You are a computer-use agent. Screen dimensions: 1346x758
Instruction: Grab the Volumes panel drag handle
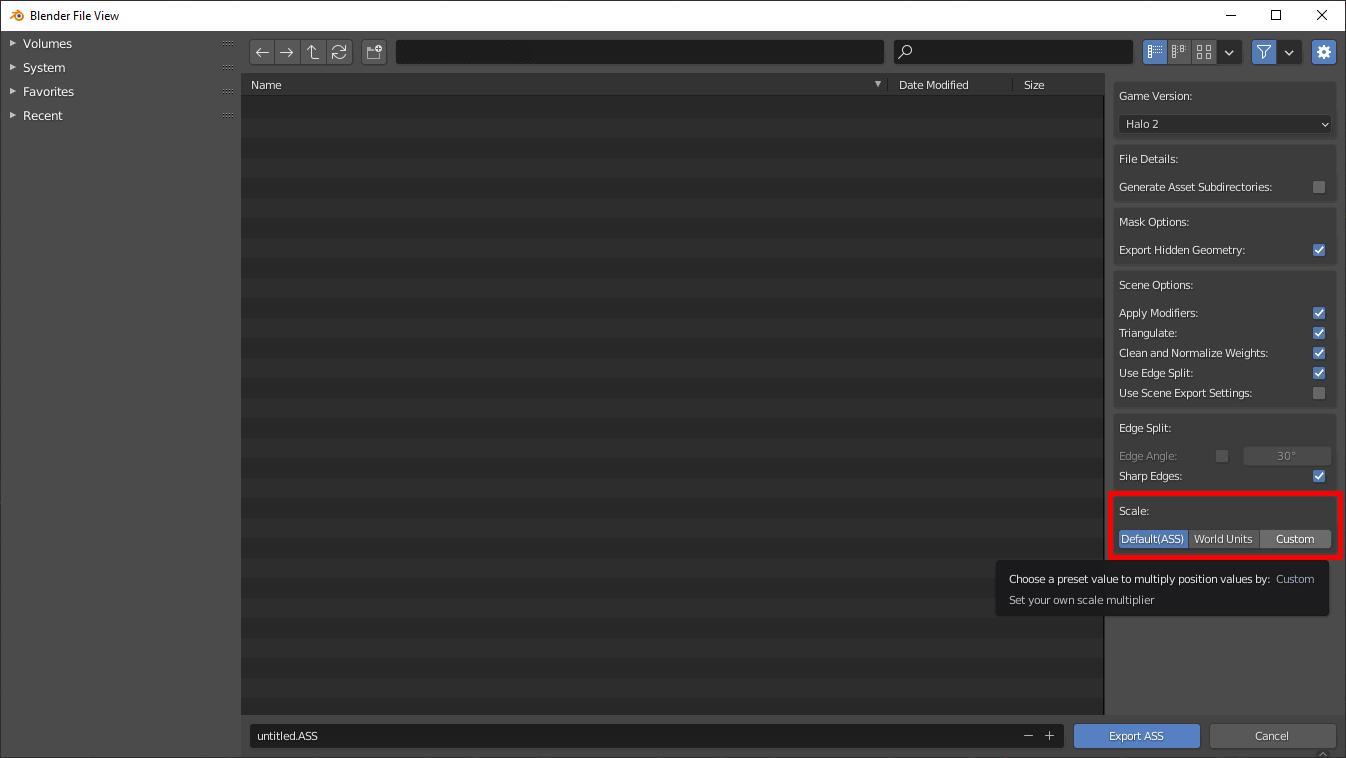[228, 43]
